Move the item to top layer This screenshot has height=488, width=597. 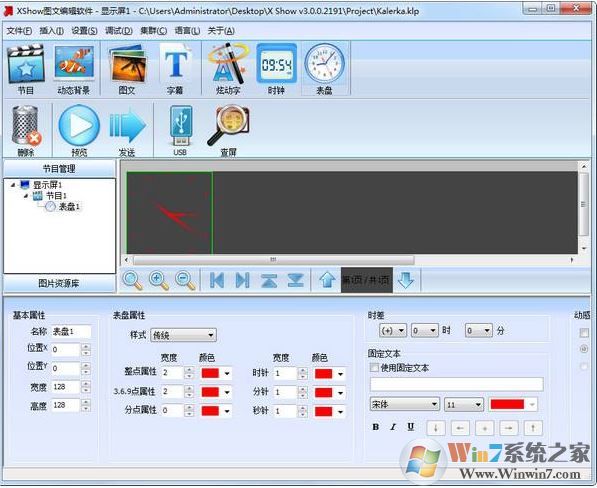coord(269,281)
